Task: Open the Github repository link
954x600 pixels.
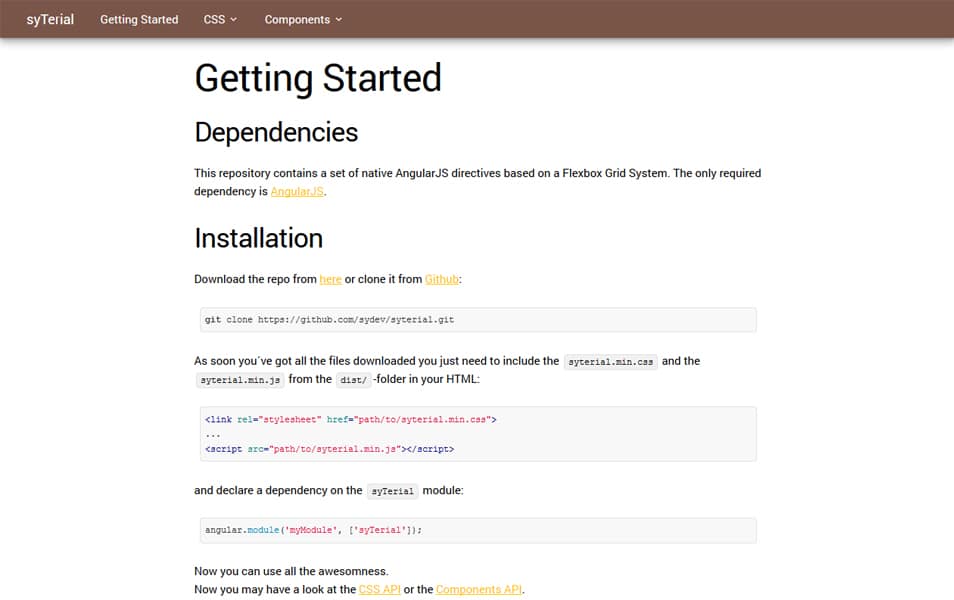Action: point(442,279)
